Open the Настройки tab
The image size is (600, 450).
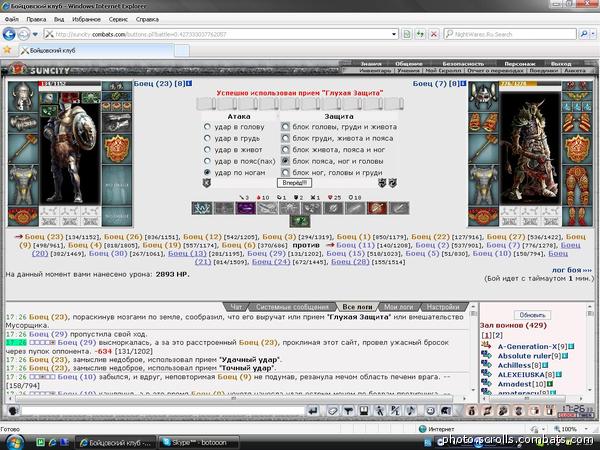(443, 307)
